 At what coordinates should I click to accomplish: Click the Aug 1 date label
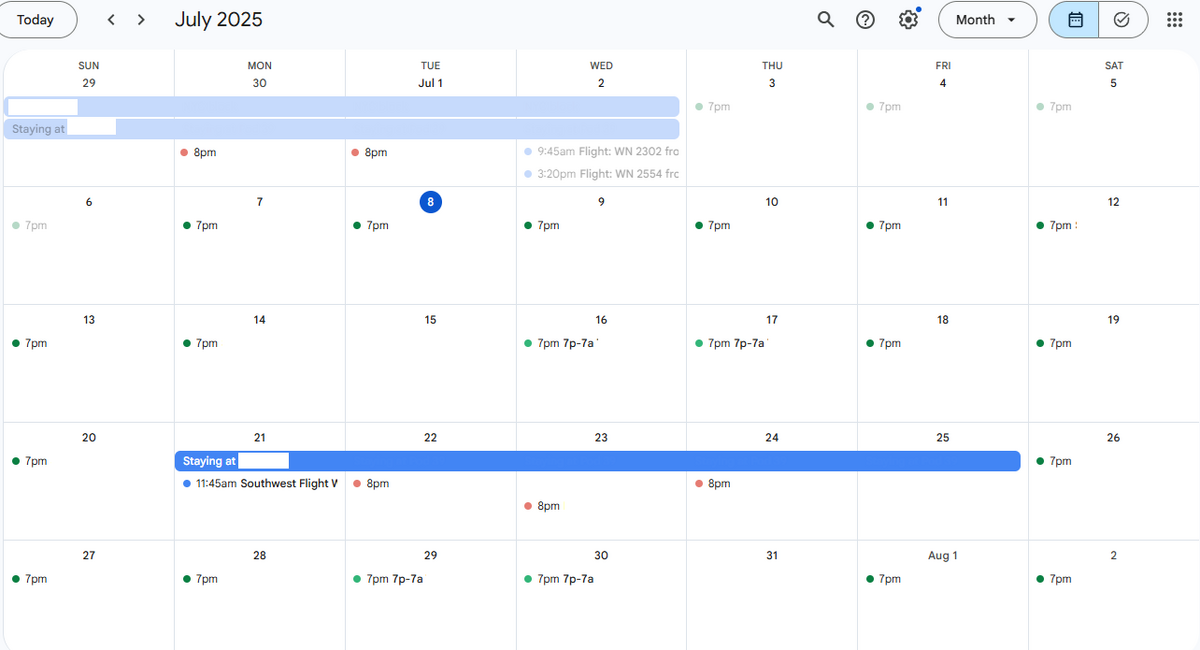pos(942,556)
